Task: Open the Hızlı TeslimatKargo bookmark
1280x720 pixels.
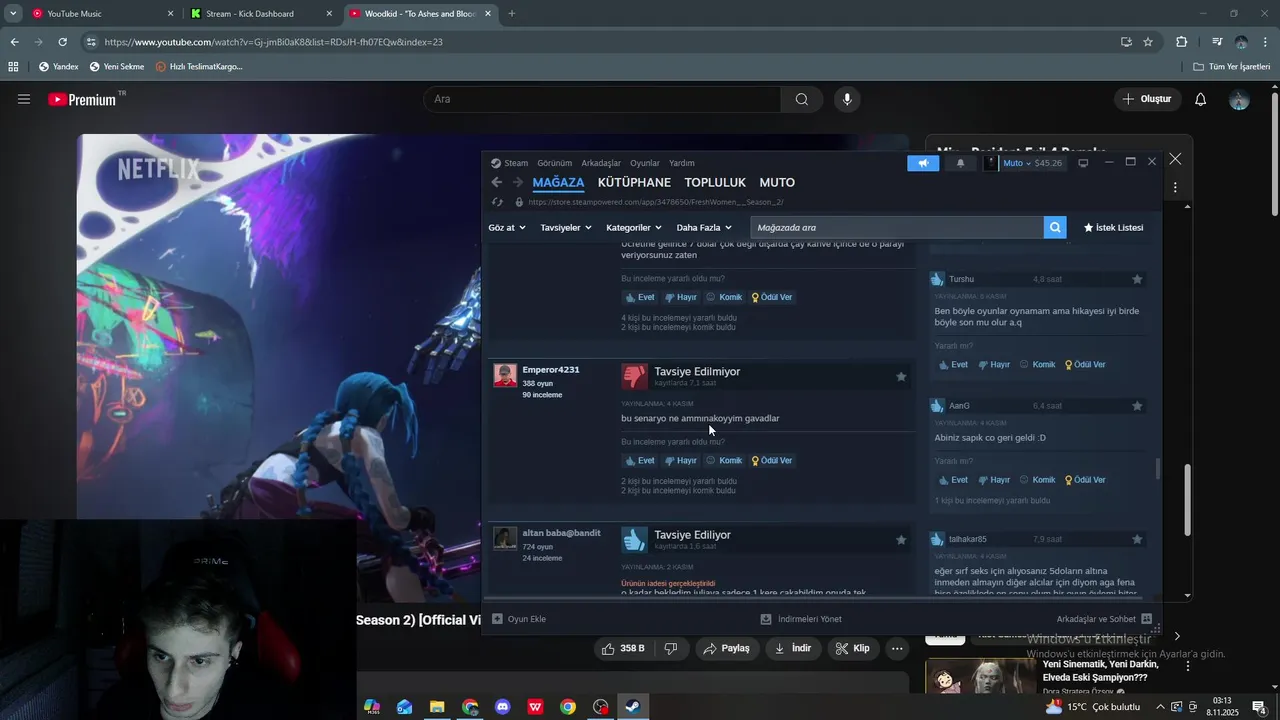Action: tap(199, 67)
